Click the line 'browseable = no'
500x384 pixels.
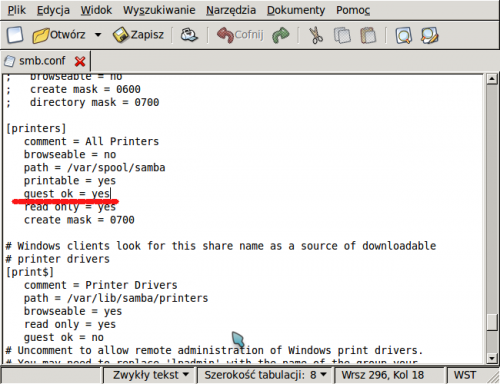[70, 154]
